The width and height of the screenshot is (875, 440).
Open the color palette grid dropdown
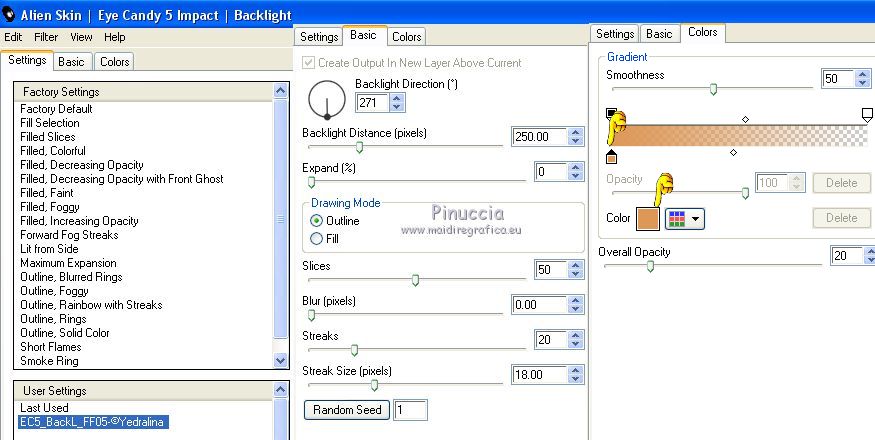coord(685,219)
